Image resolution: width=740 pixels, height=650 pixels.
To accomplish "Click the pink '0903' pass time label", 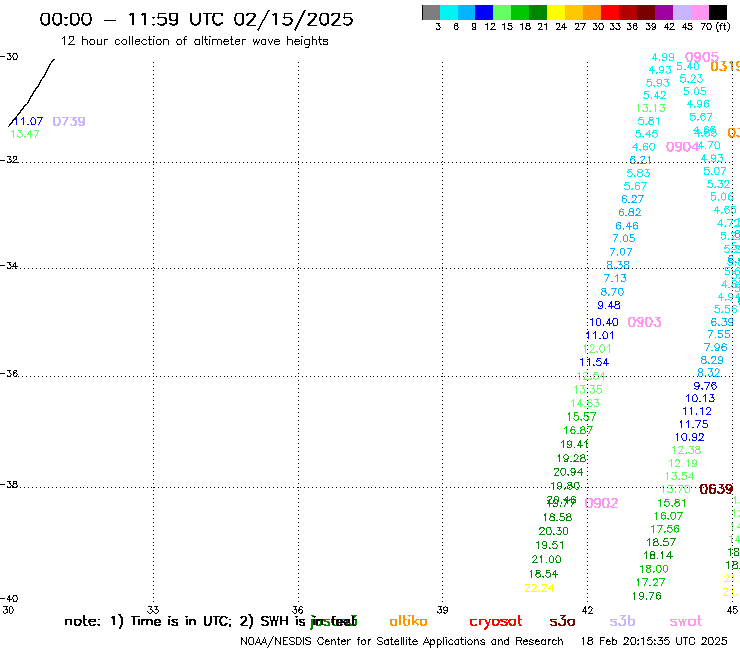I will [x=644, y=322].
